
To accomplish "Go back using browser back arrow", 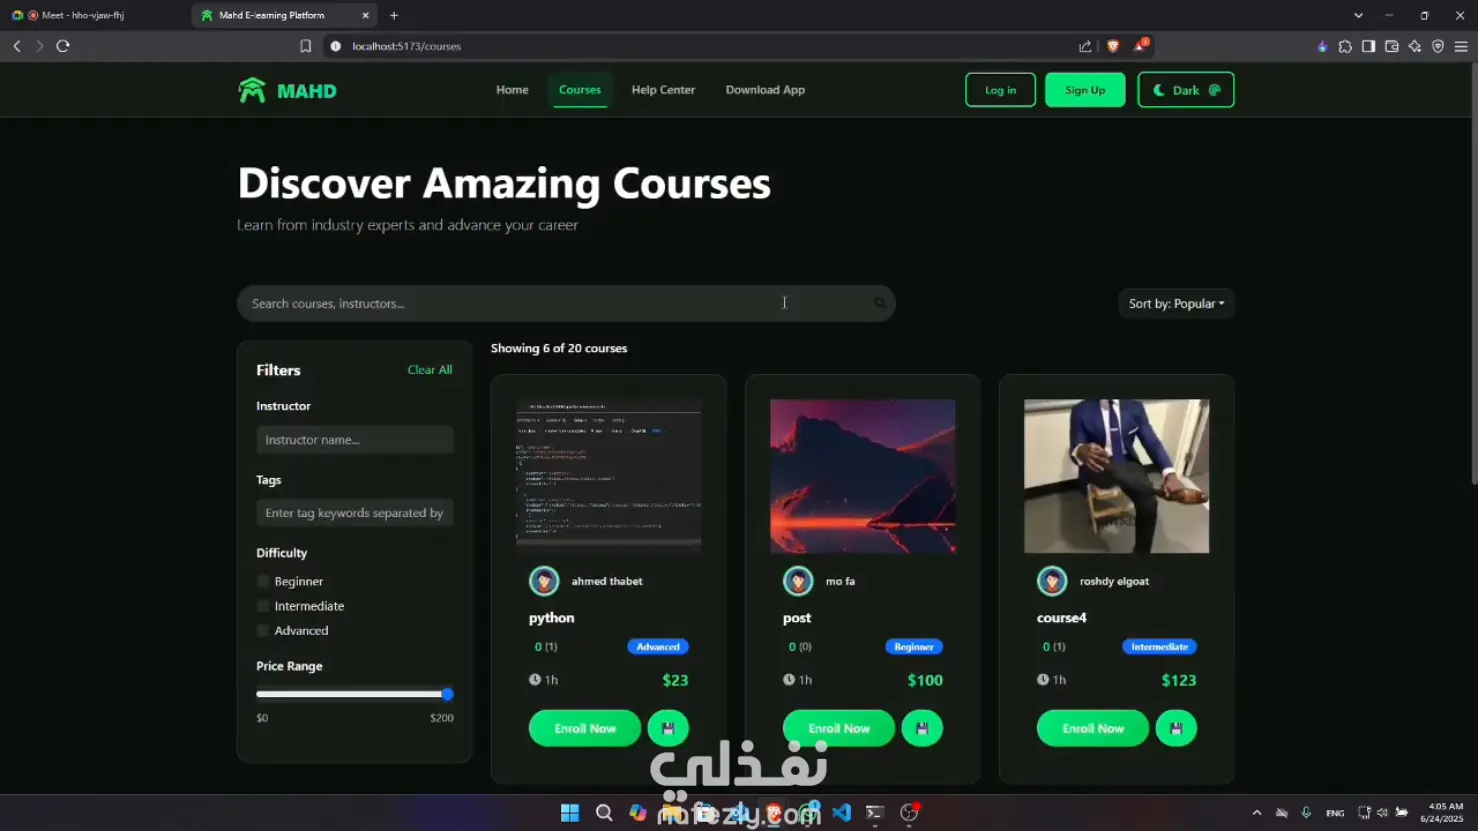I will 17,46.
